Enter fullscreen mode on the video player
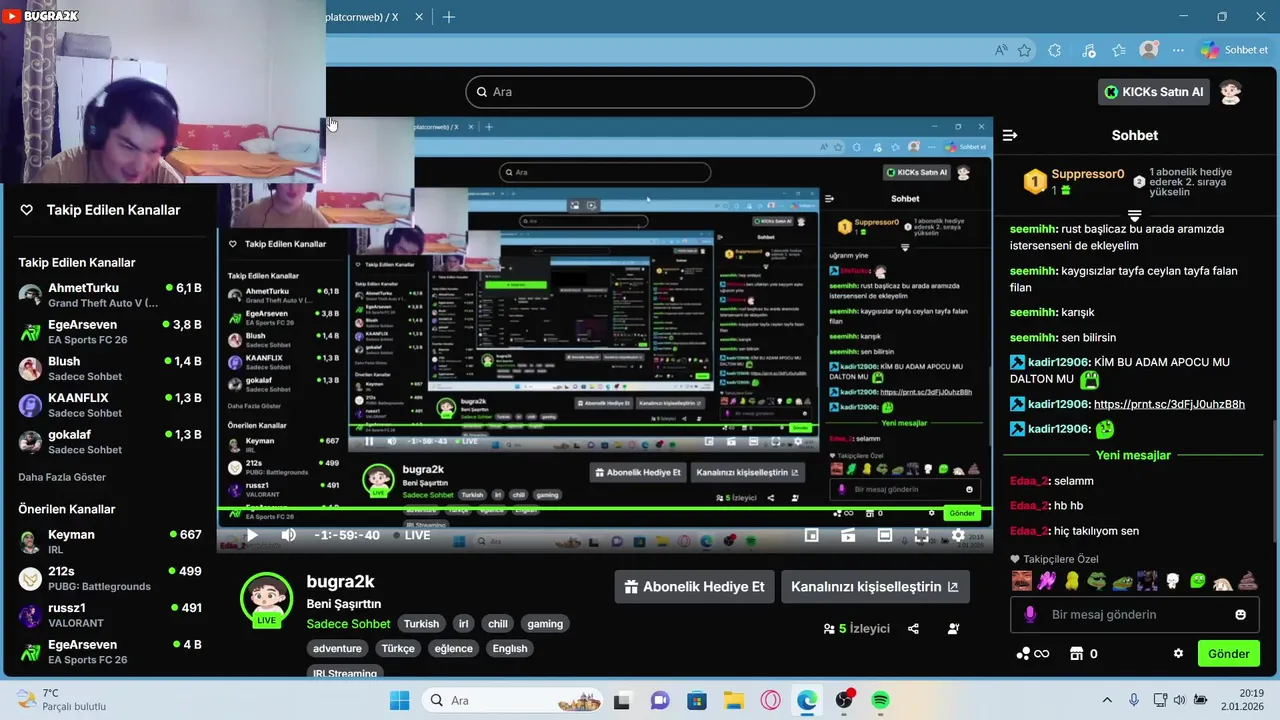This screenshot has width=1280, height=720. click(922, 535)
